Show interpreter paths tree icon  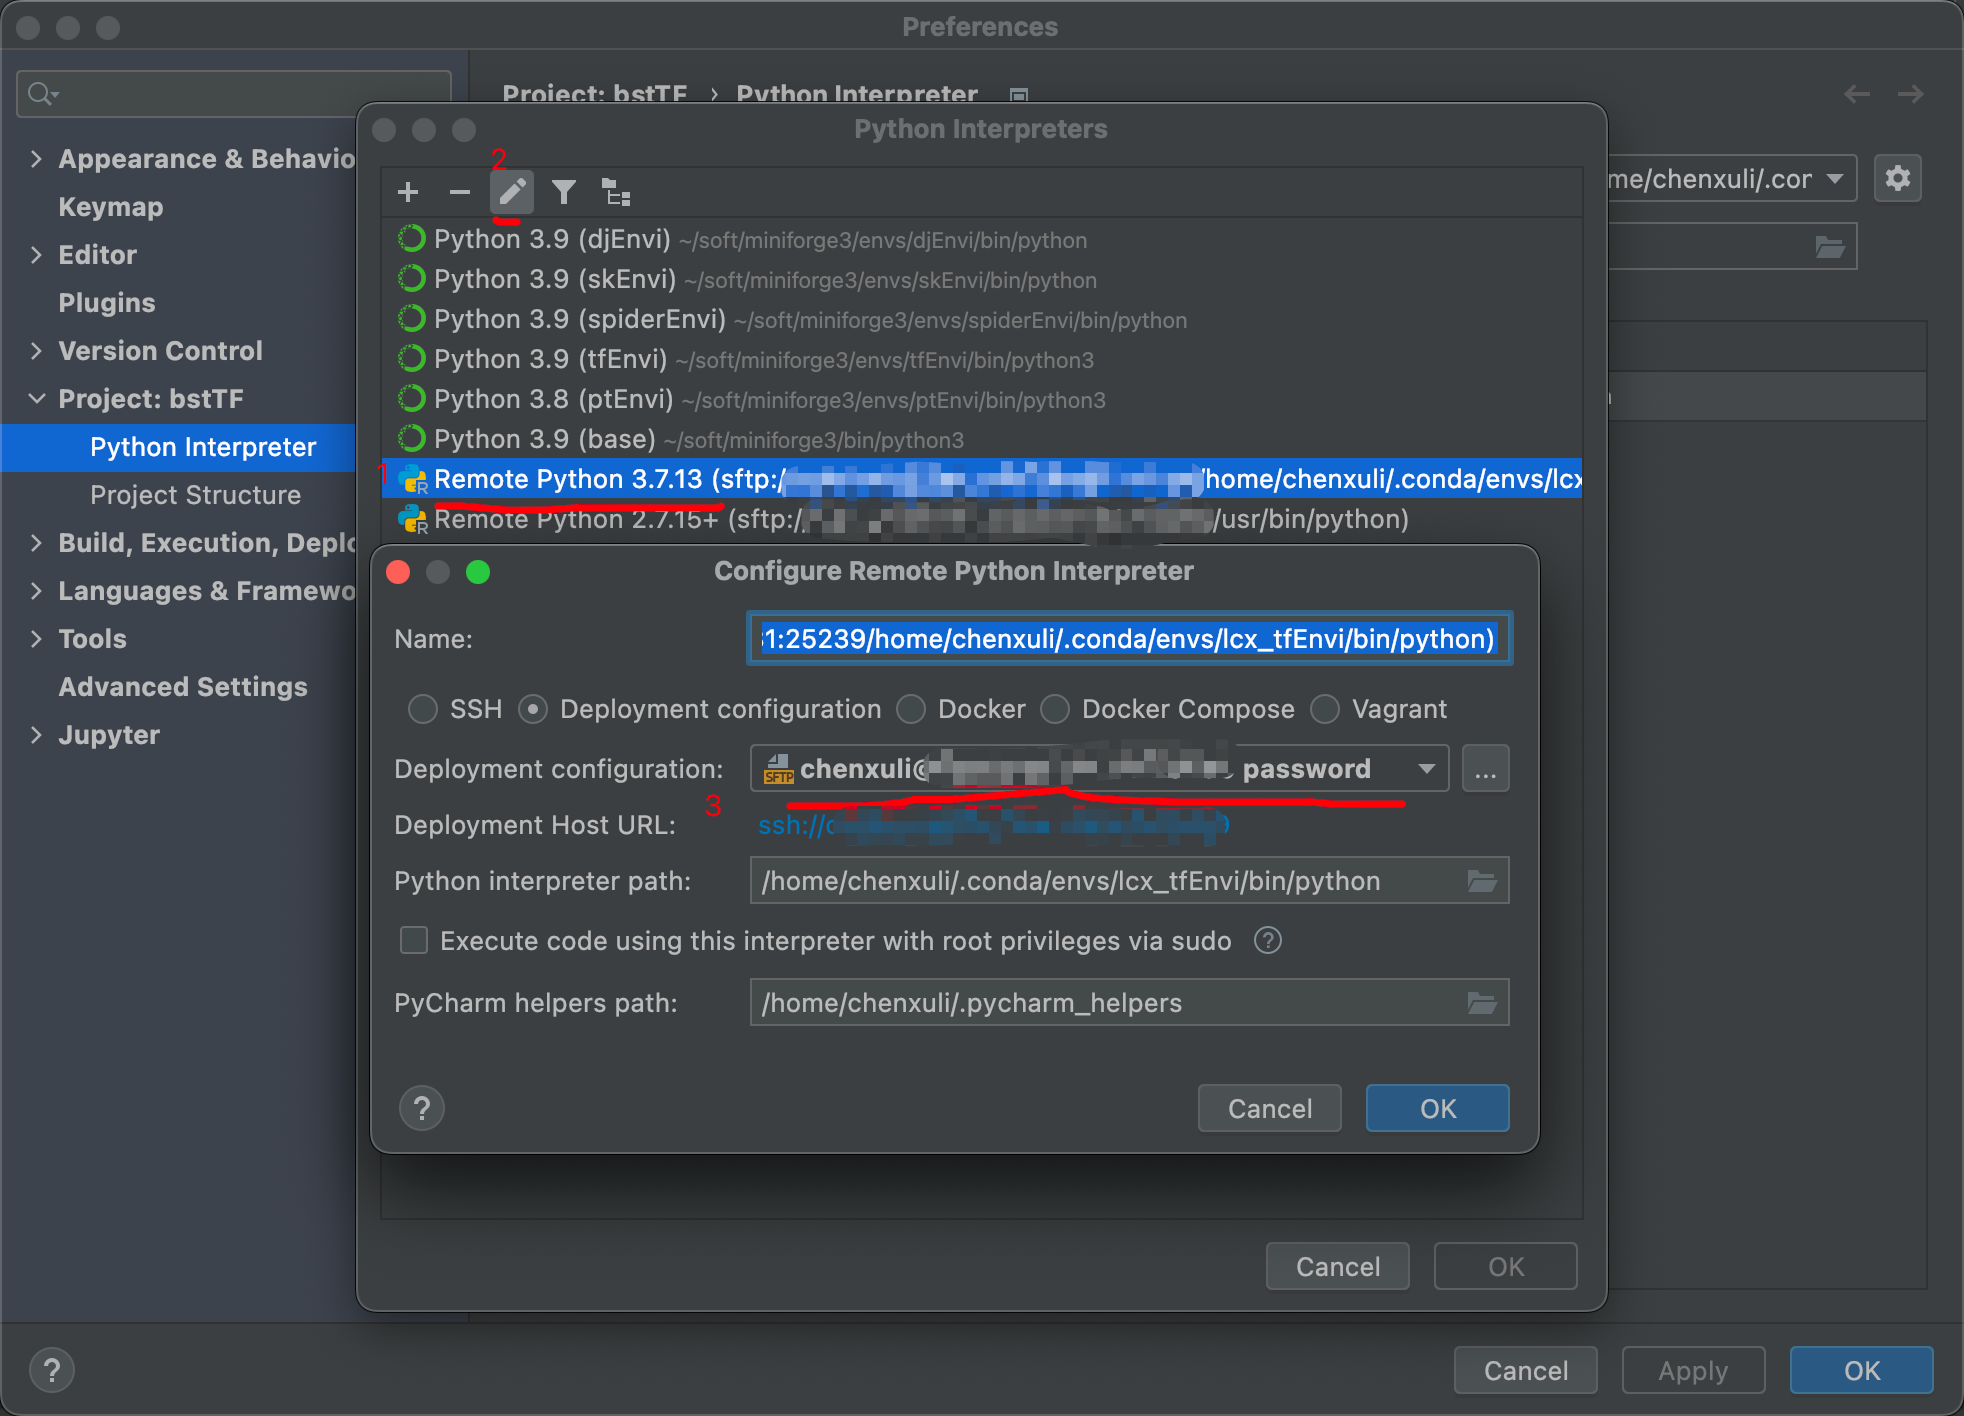tap(616, 192)
